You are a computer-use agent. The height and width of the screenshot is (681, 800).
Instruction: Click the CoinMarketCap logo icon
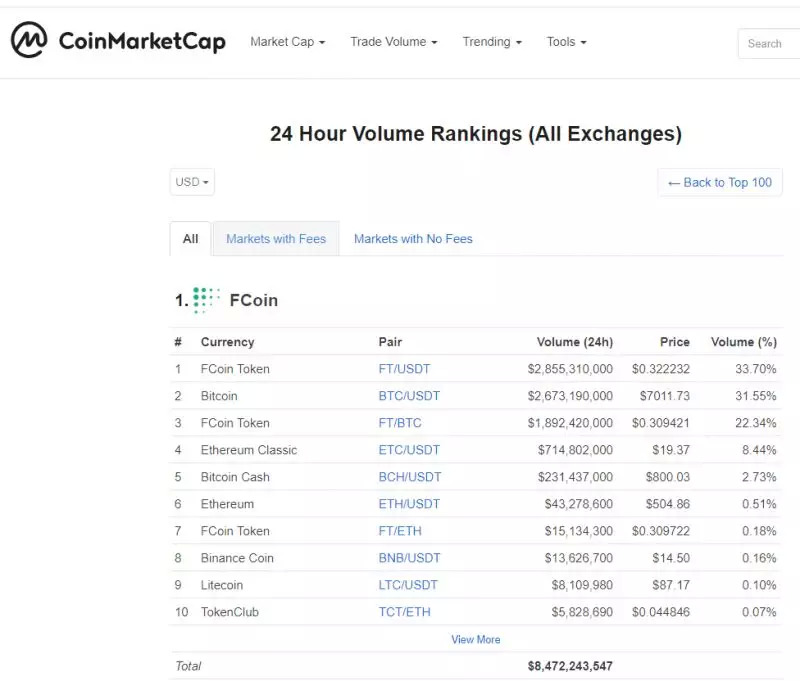click(x=29, y=41)
